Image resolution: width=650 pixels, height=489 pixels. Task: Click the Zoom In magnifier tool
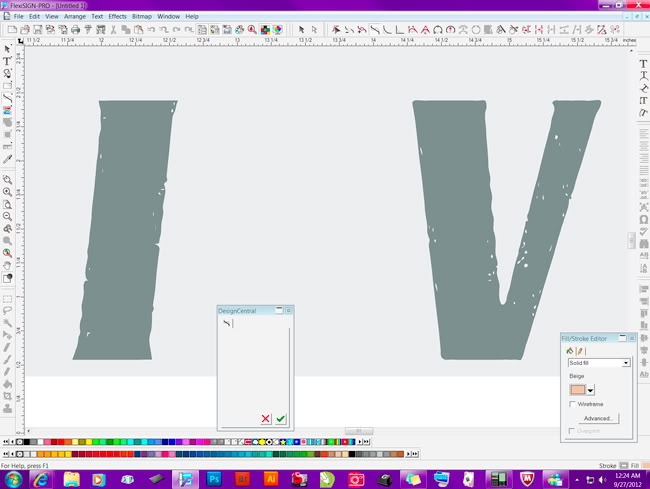click(x=7, y=192)
